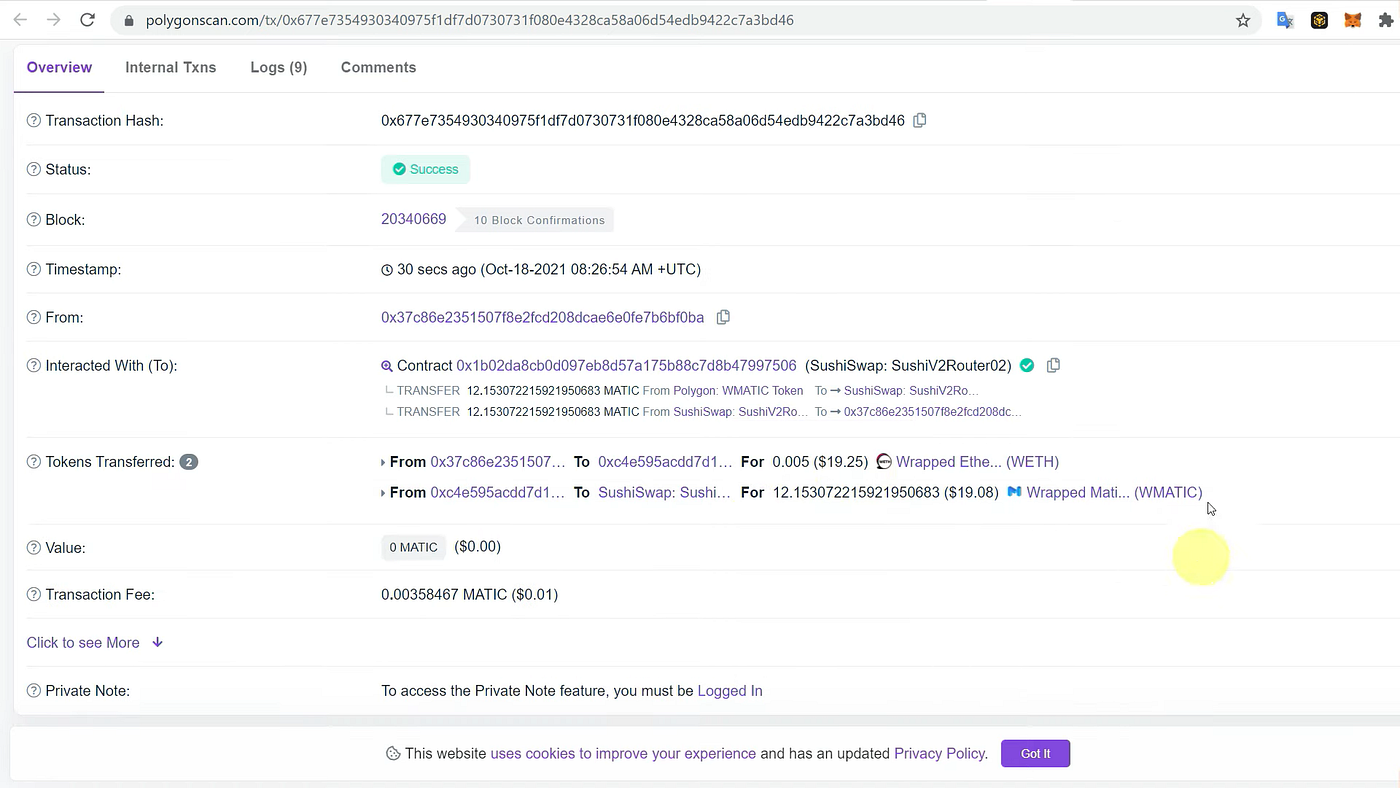
Task: Expand the WMATIC token transfer row arrow
Action: [384, 493]
